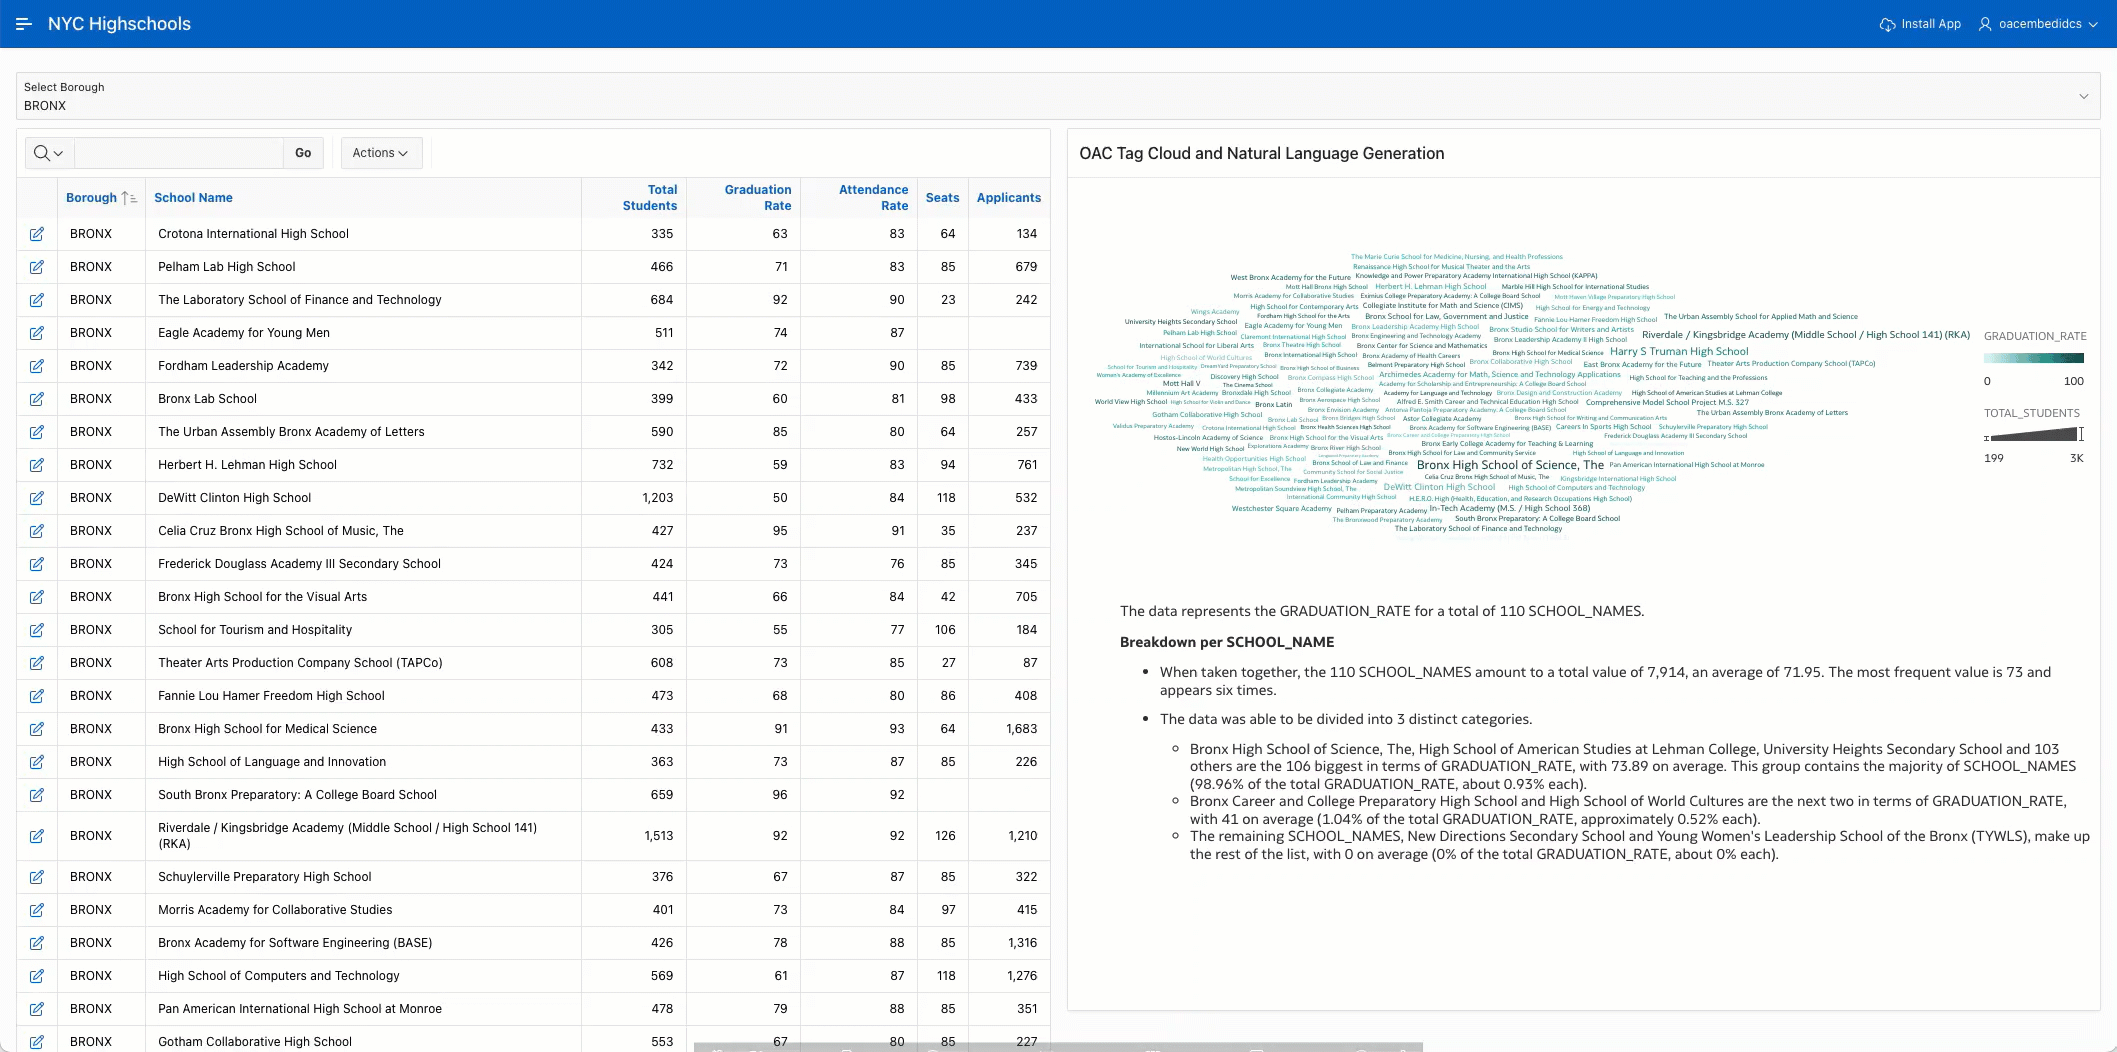Focus the report search input field
The height and width of the screenshot is (1052, 2117).
[x=179, y=153]
